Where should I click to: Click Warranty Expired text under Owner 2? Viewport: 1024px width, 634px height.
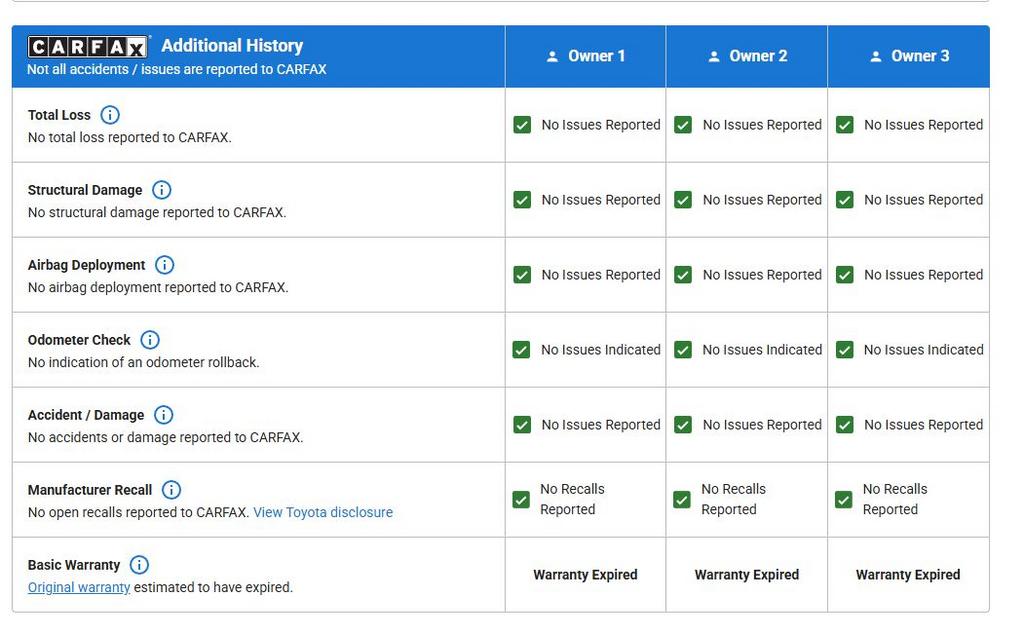[747, 575]
